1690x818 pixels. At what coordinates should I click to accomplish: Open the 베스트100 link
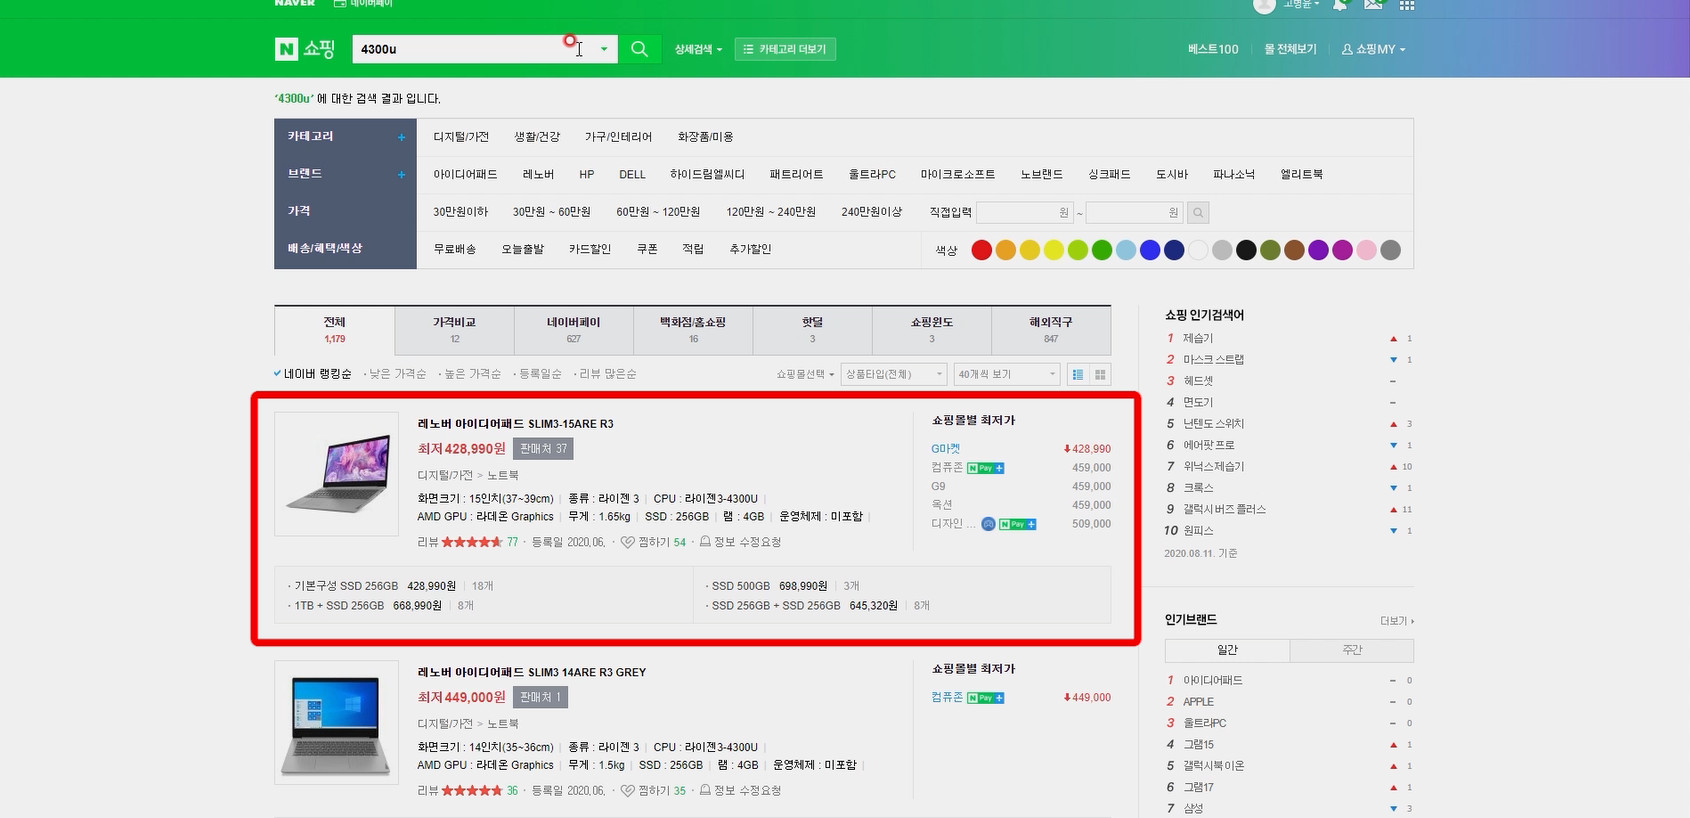click(x=1213, y=49)
